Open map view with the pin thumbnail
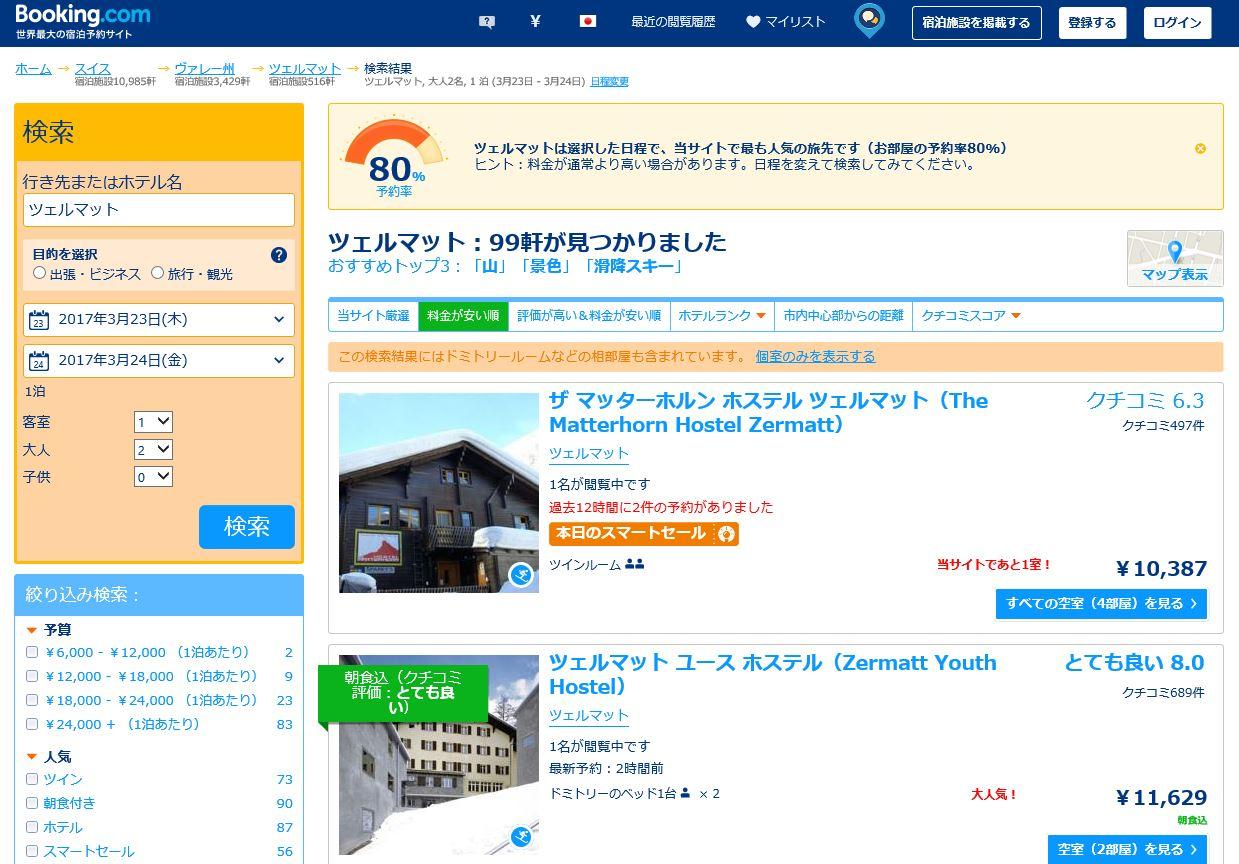This screenshot has height=864, width=1239. [x=1175, y=258]
